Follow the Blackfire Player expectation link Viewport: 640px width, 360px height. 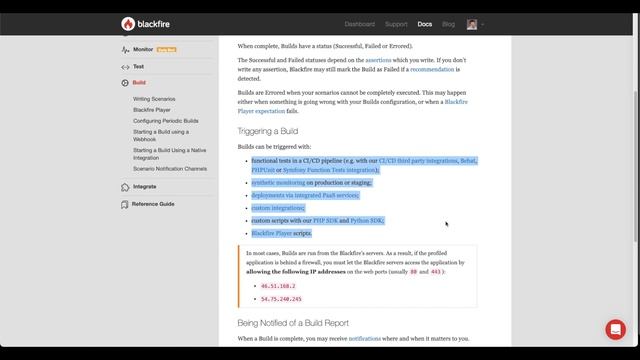353,107
